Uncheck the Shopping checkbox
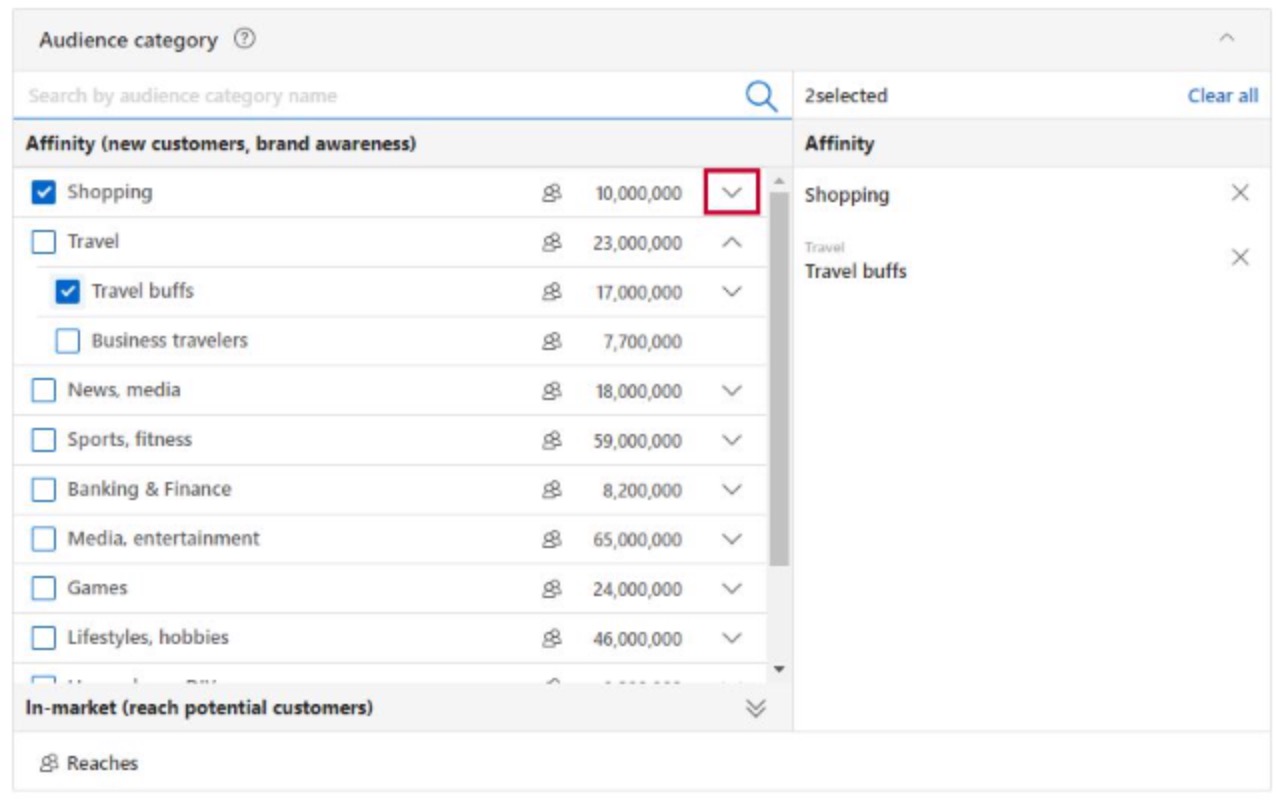 click(44, 193)
